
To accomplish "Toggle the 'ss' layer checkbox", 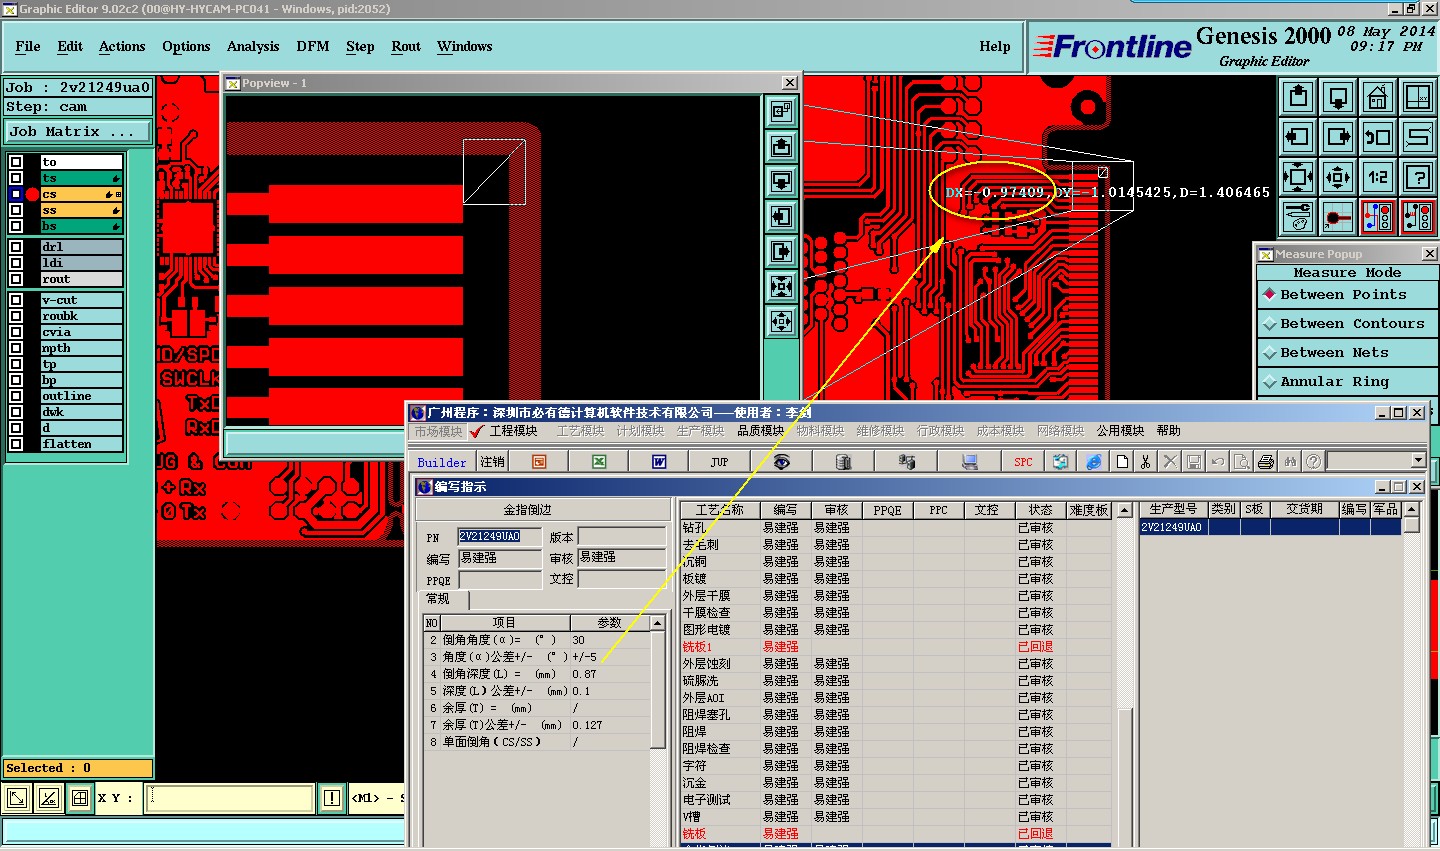I will (x=16, y=210).
